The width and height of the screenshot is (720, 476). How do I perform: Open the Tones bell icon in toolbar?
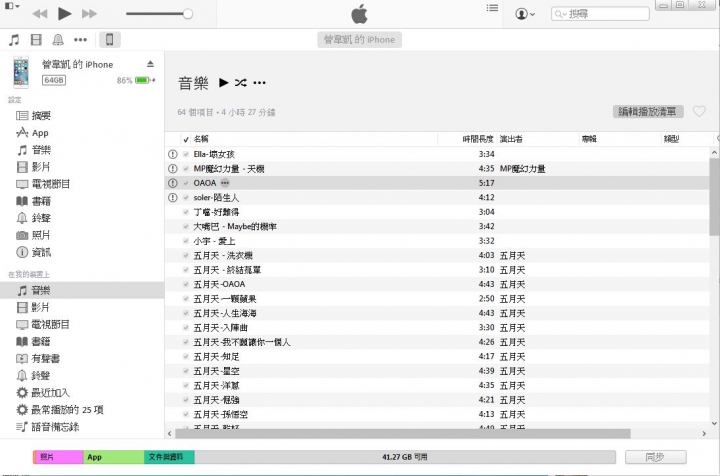tap(58, 40)
